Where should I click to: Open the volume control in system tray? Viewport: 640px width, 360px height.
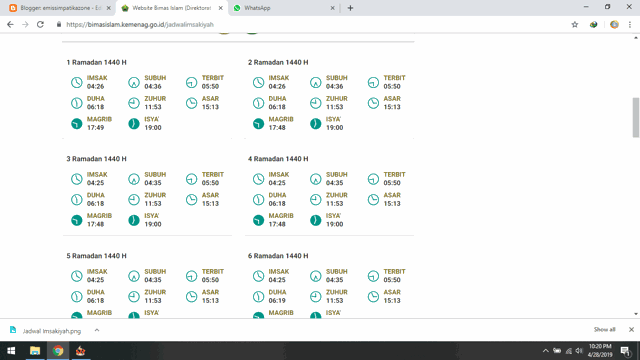(579, 351)
